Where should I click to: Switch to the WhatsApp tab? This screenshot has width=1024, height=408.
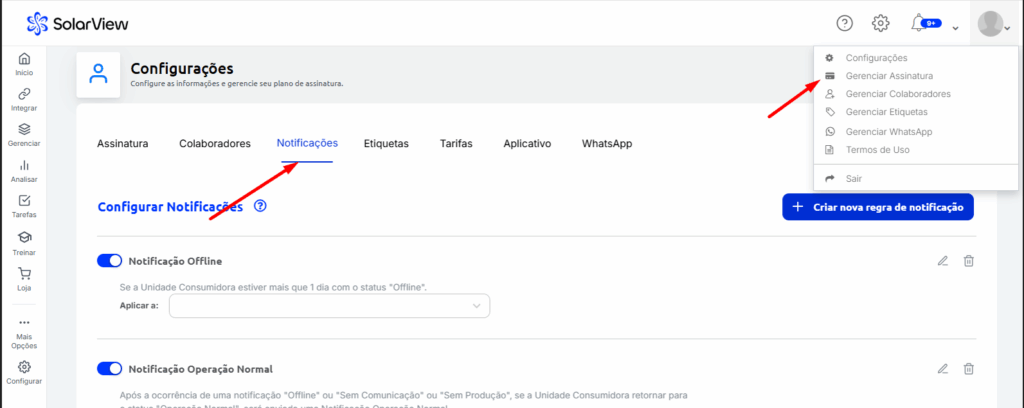pyautogui.click(x=607, y=144)
